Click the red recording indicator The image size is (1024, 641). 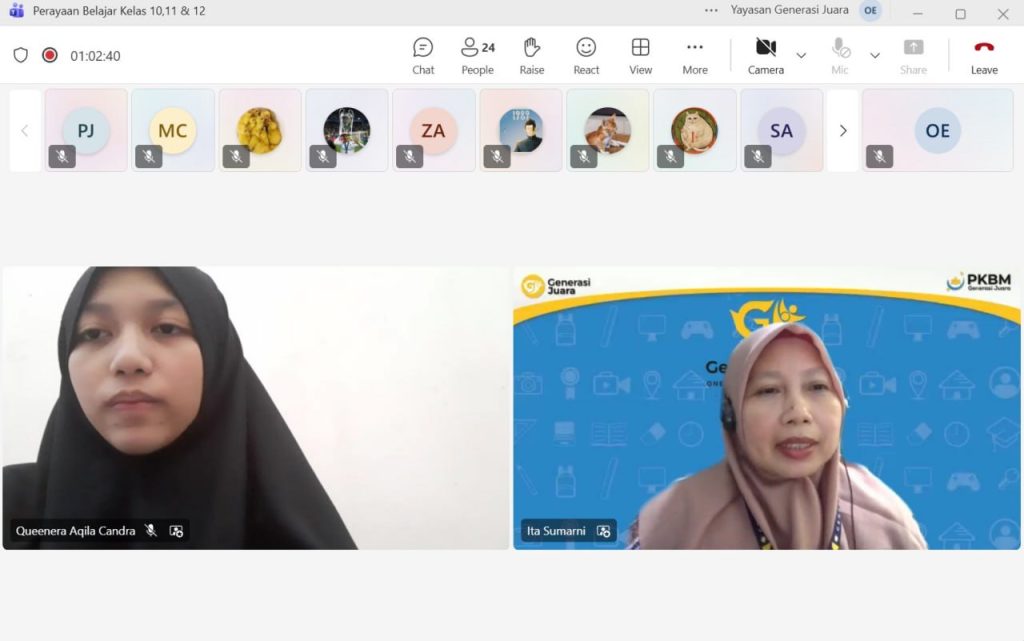pyautogui.click(x=50, y=55)
